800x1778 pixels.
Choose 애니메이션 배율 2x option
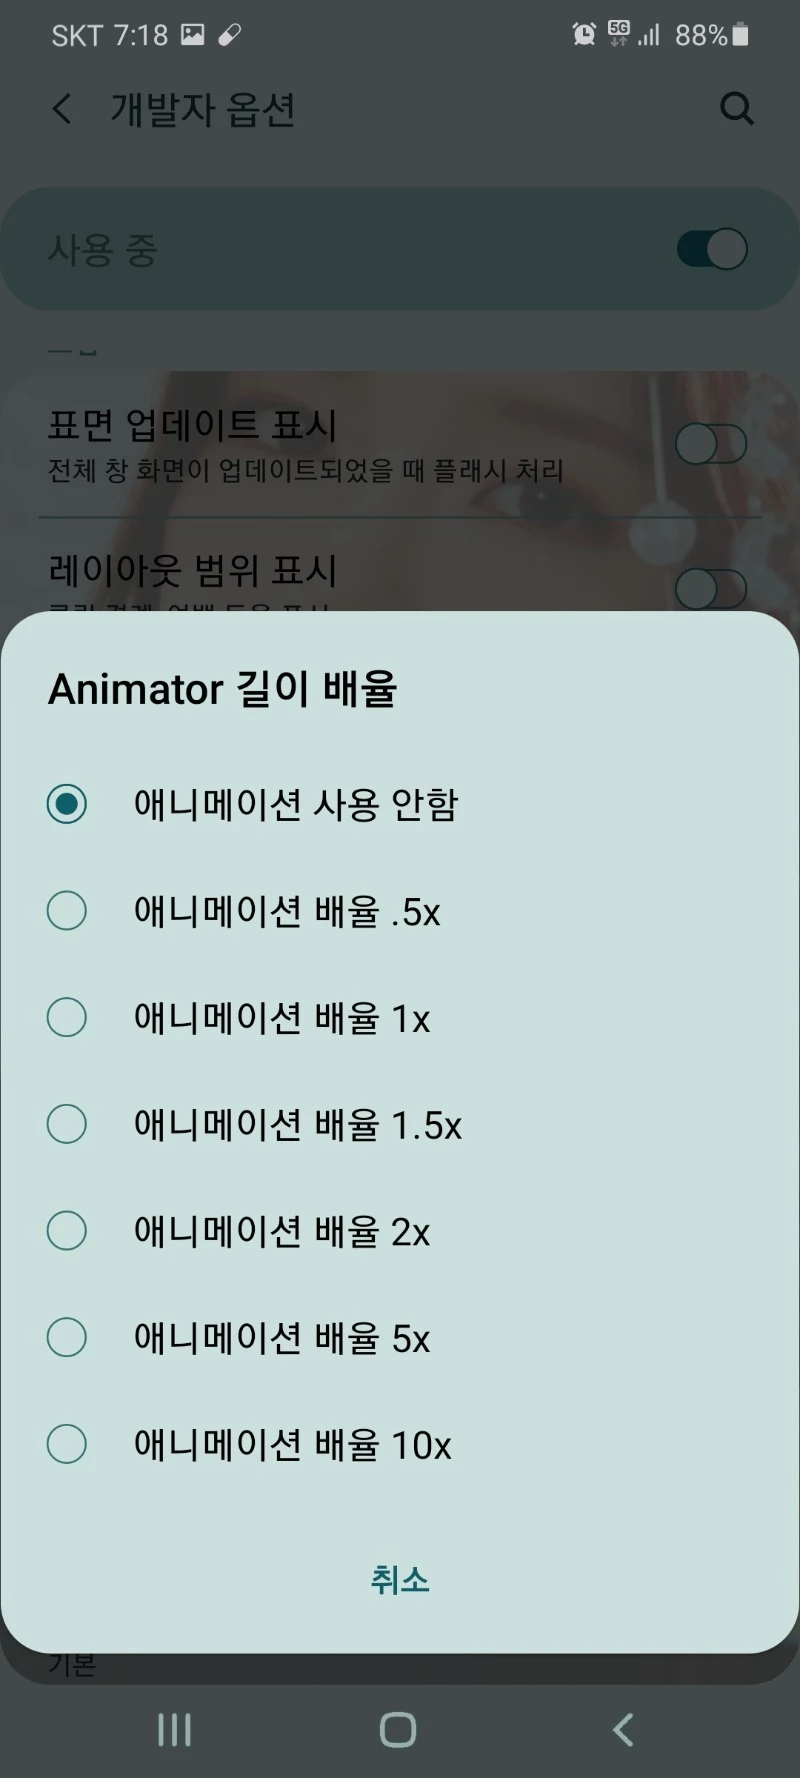click(x=67, y=1231)
